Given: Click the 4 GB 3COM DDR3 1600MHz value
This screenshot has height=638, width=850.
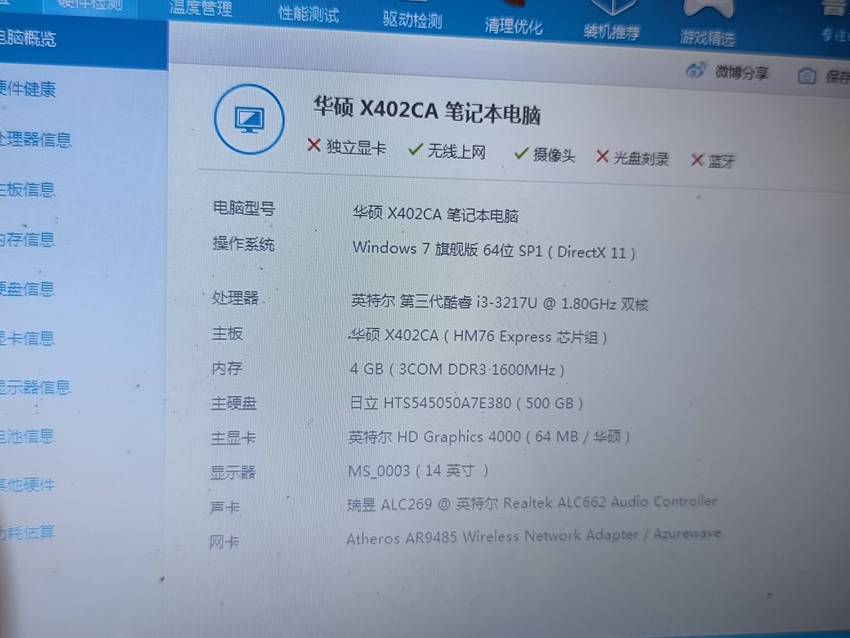Looking at the screenshot, I should 457,369.
